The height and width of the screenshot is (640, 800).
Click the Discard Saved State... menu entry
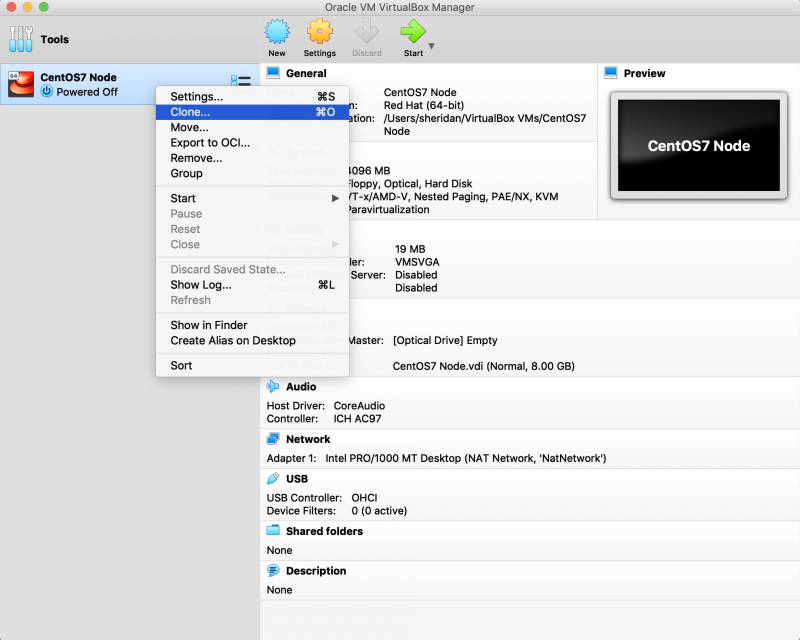pyautogui.click(x=253, y=269)
